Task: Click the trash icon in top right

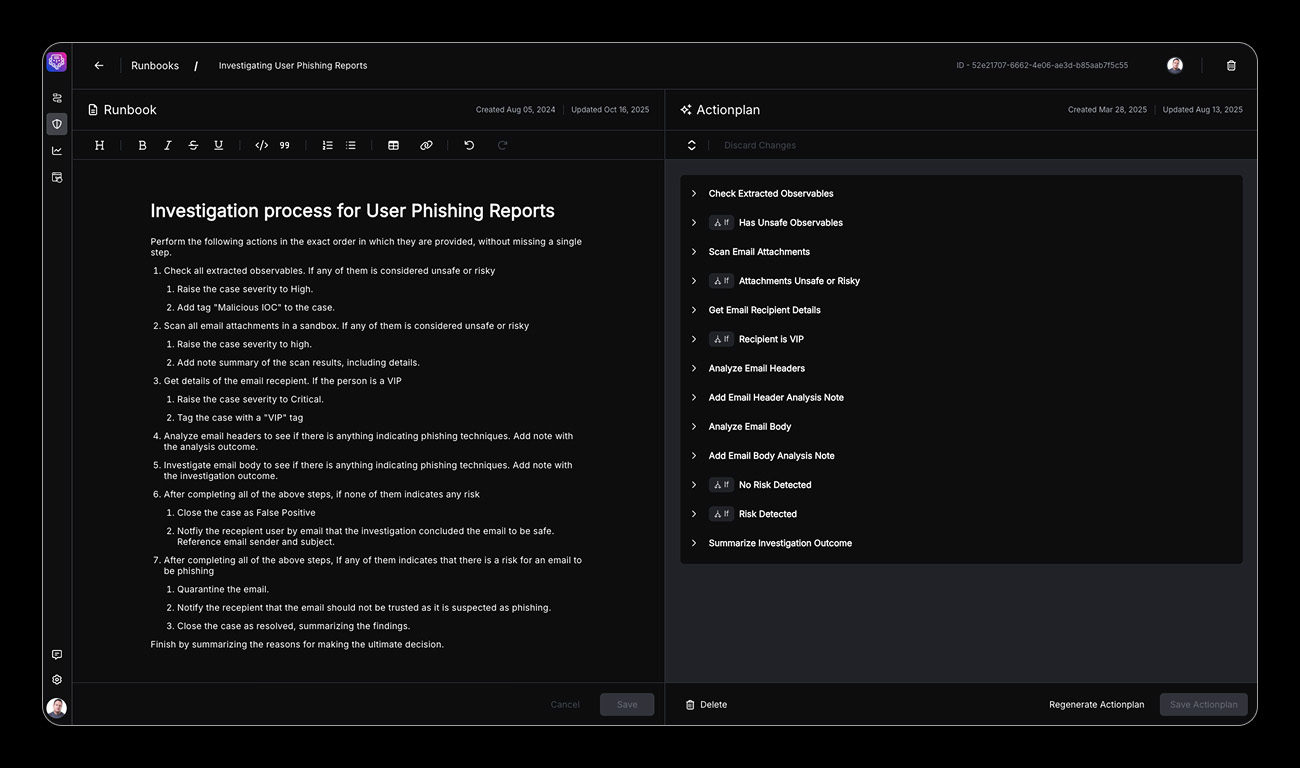Action: click(x=1231, y=66)
